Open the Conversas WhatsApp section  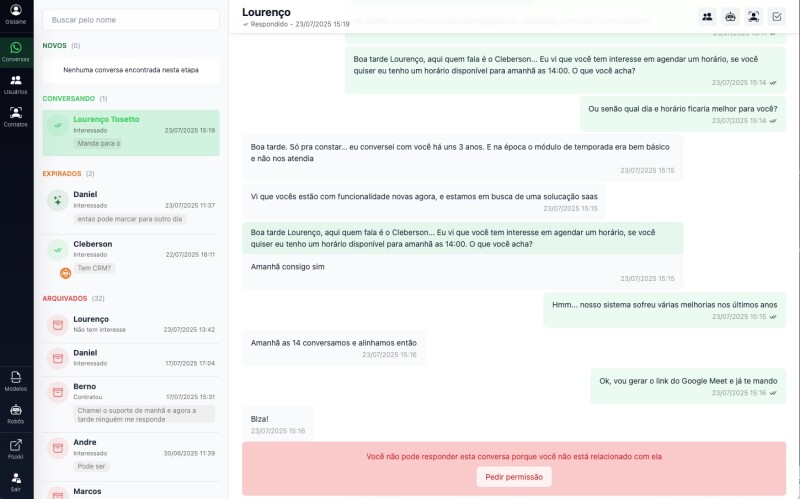coord(16,51)
